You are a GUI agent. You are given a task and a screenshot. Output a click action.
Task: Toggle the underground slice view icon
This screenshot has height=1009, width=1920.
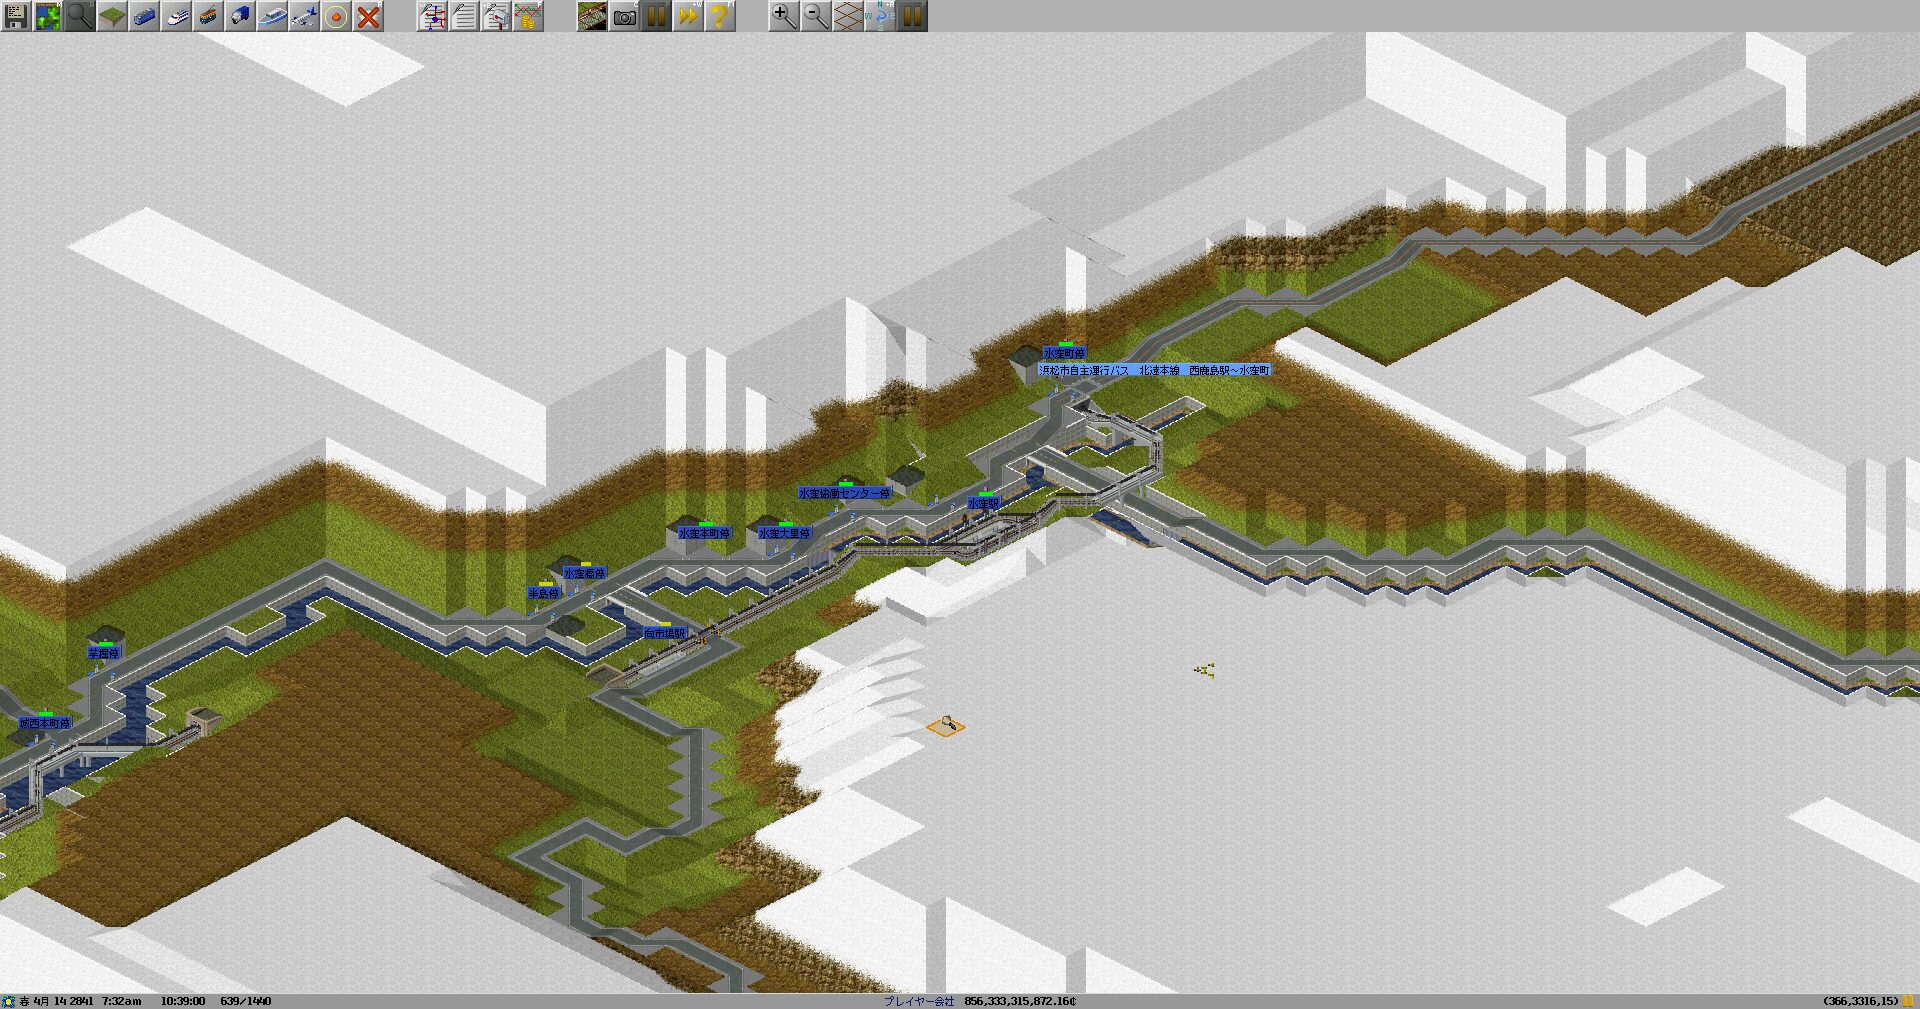click(x=592, y=16)
